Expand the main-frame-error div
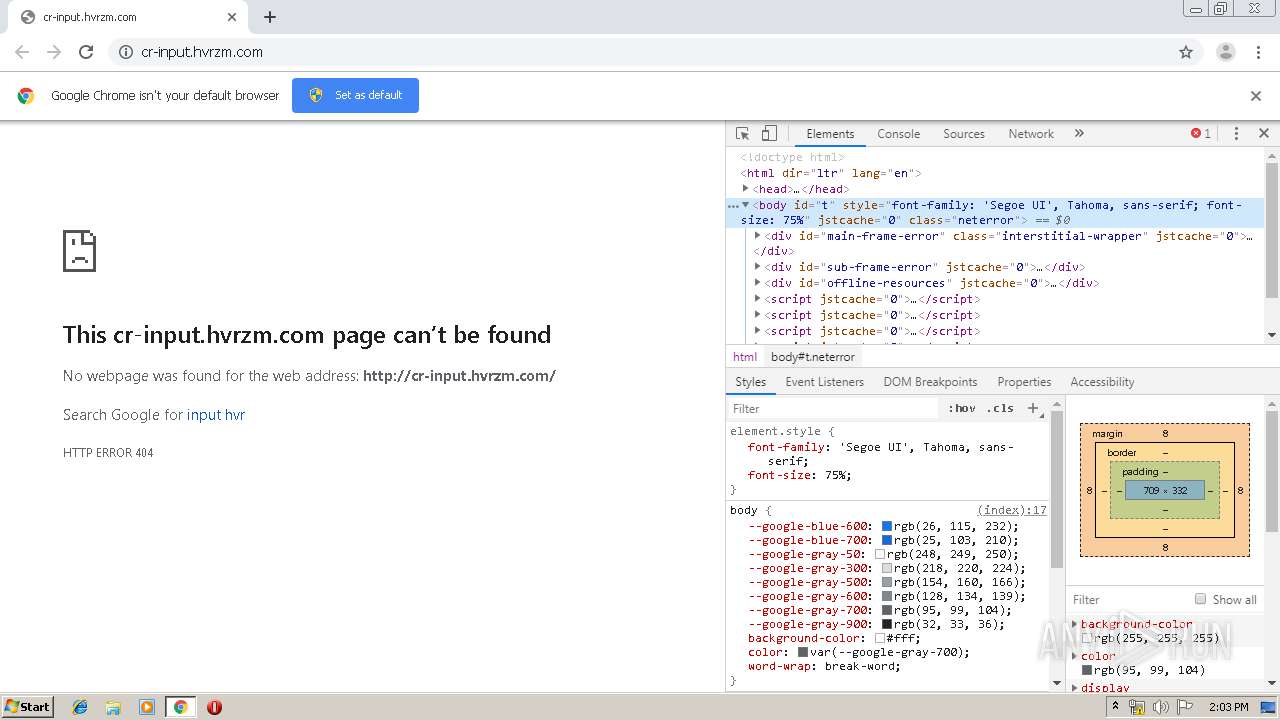 (758, 235)
